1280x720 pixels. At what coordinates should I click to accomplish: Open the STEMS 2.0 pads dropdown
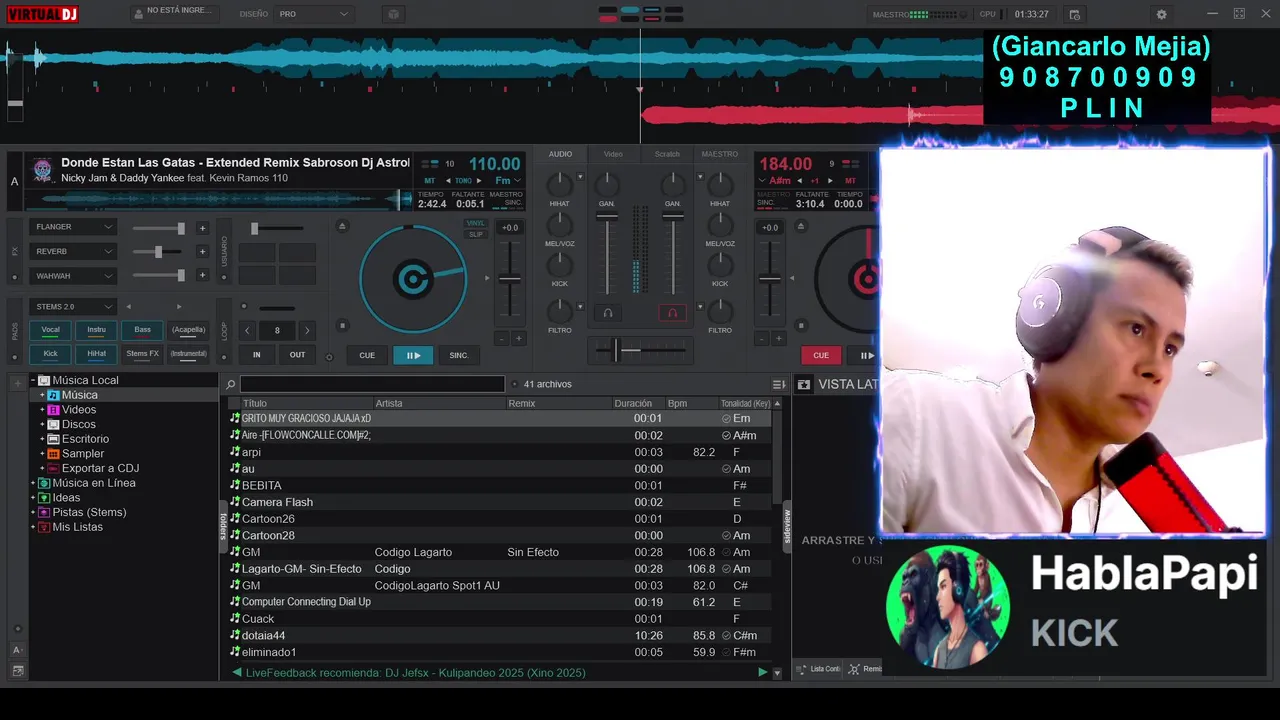tap(74, 307)
